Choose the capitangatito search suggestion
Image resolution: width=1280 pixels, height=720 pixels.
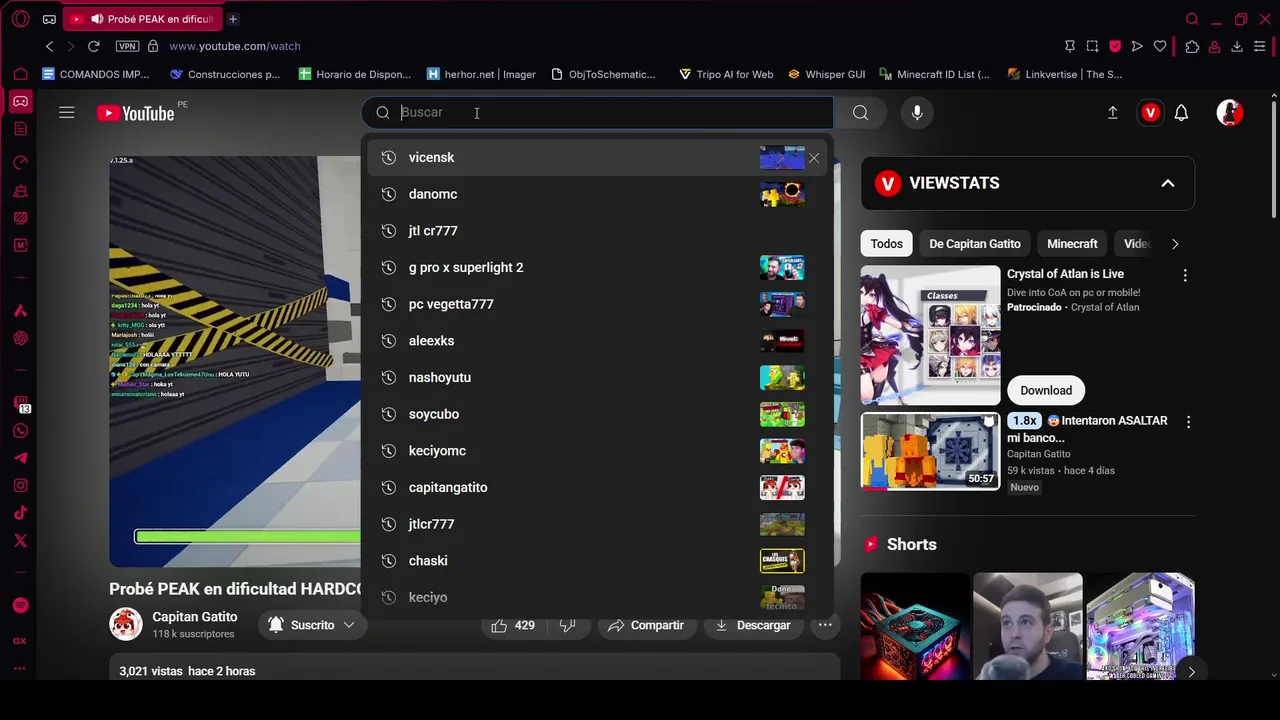point(595,487)
